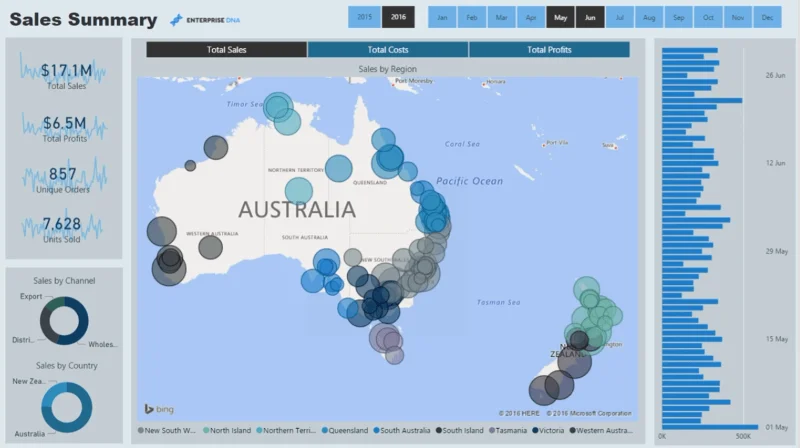Filter by the Nov month button
Viewport: 800px width, 448px height.
tap(738, 17)
